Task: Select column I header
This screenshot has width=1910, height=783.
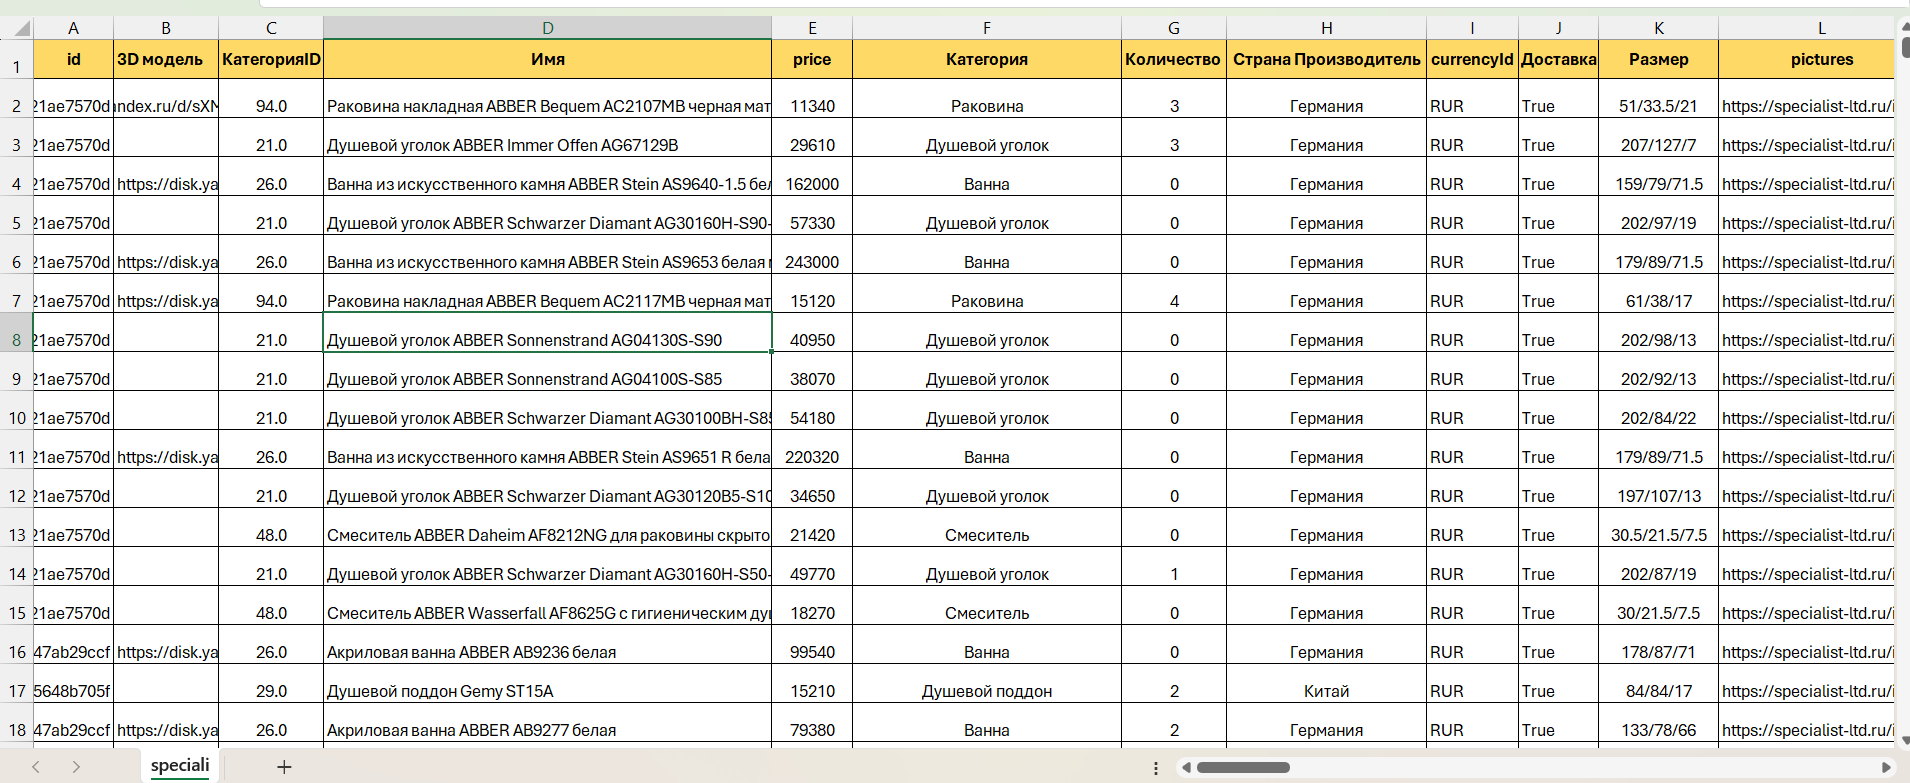Action: click(1472, 28)
